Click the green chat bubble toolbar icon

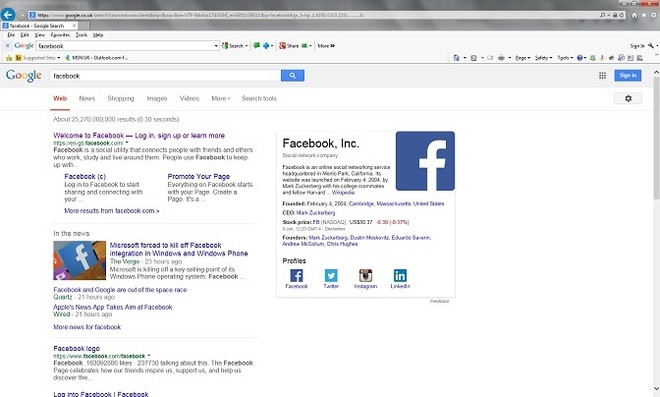point(256,45)
